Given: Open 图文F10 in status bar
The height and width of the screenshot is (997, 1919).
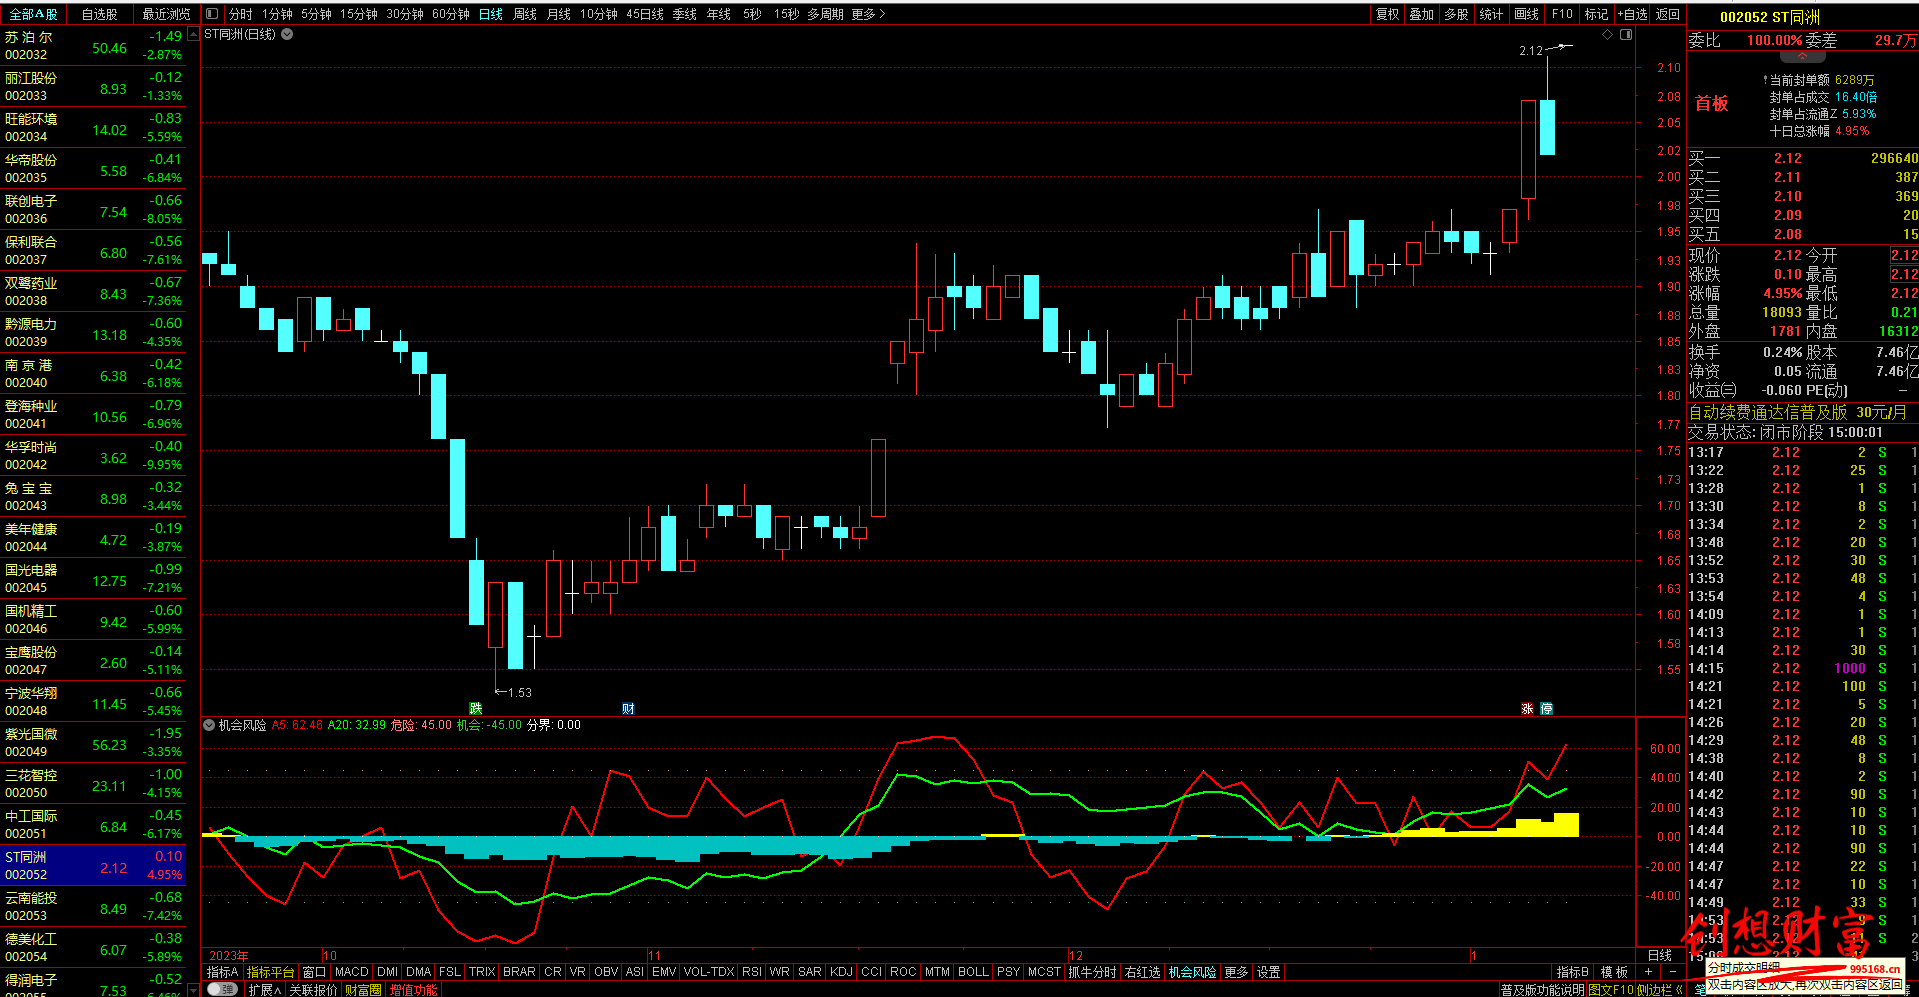Looking at the screenshot, I should click(1610, 989).
